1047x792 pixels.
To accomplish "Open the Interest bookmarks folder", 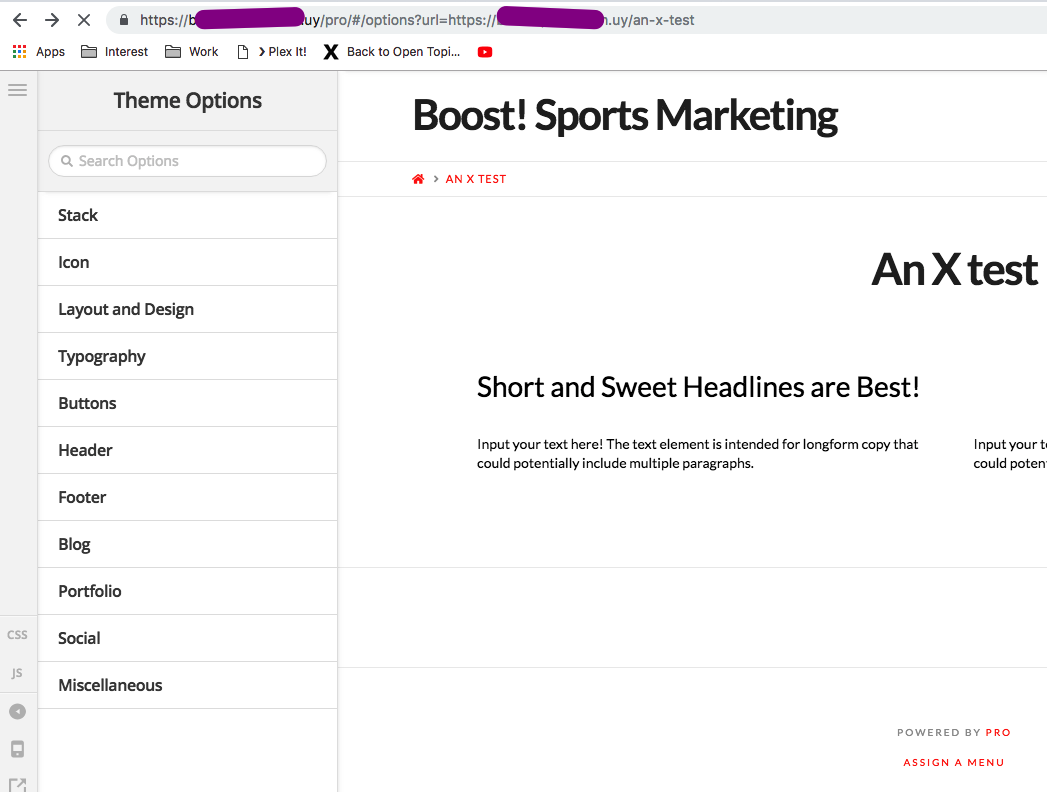I will (x=114, y=52).
